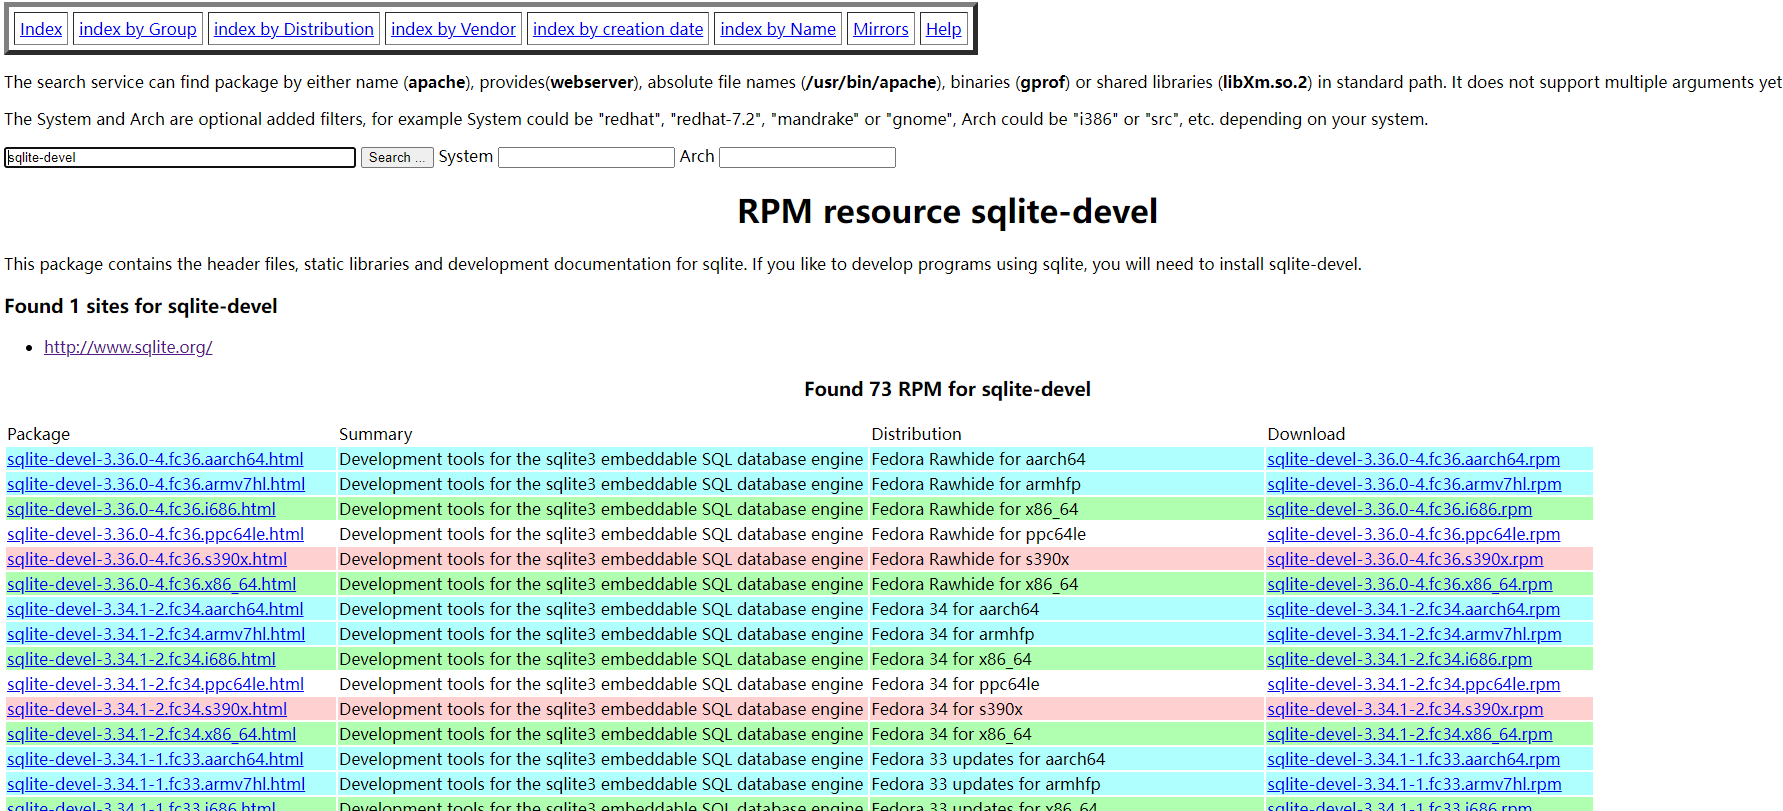Download sqlite-devel-3.34.1-1.fc33.armv7hl.rpm
The width and height of the screenshot is (1783, 811).
click(x=1414, y=784)
